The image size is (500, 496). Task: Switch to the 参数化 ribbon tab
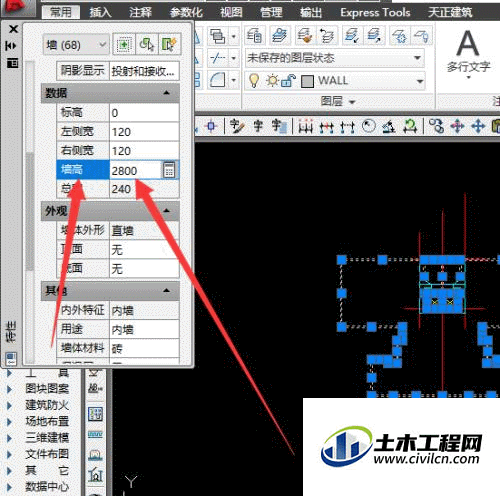tap(186, 12)
